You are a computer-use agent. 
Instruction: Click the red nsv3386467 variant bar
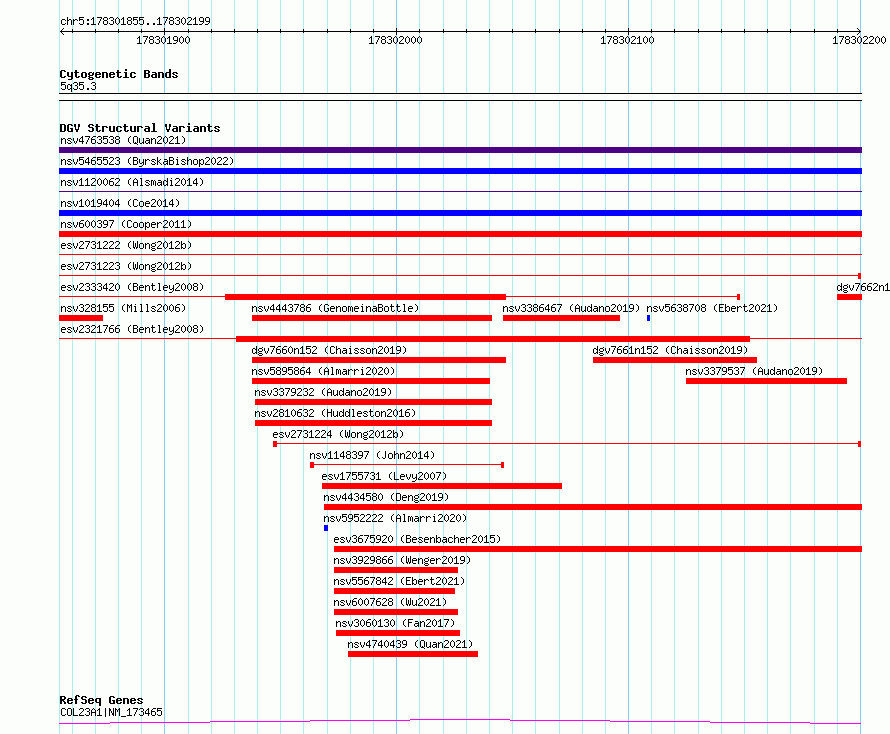point(561,318)
